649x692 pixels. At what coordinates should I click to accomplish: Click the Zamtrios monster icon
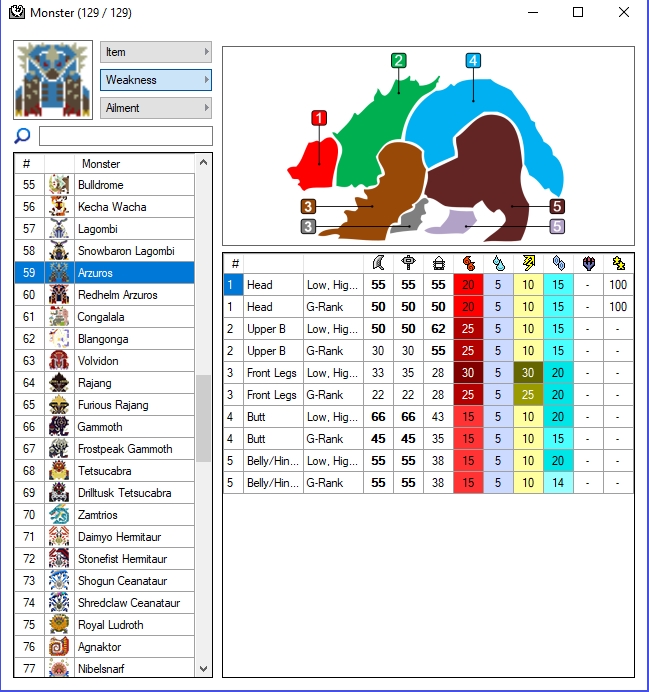click(x=59, y=515)
